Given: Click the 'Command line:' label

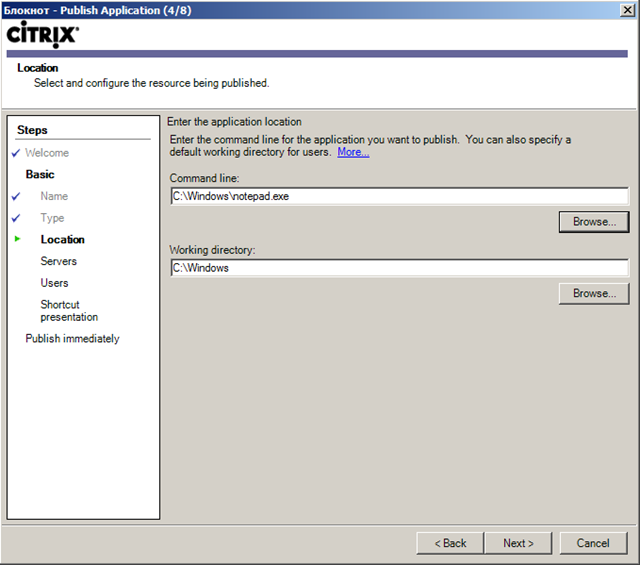Looking at the screenshot, I should point(204,178).
